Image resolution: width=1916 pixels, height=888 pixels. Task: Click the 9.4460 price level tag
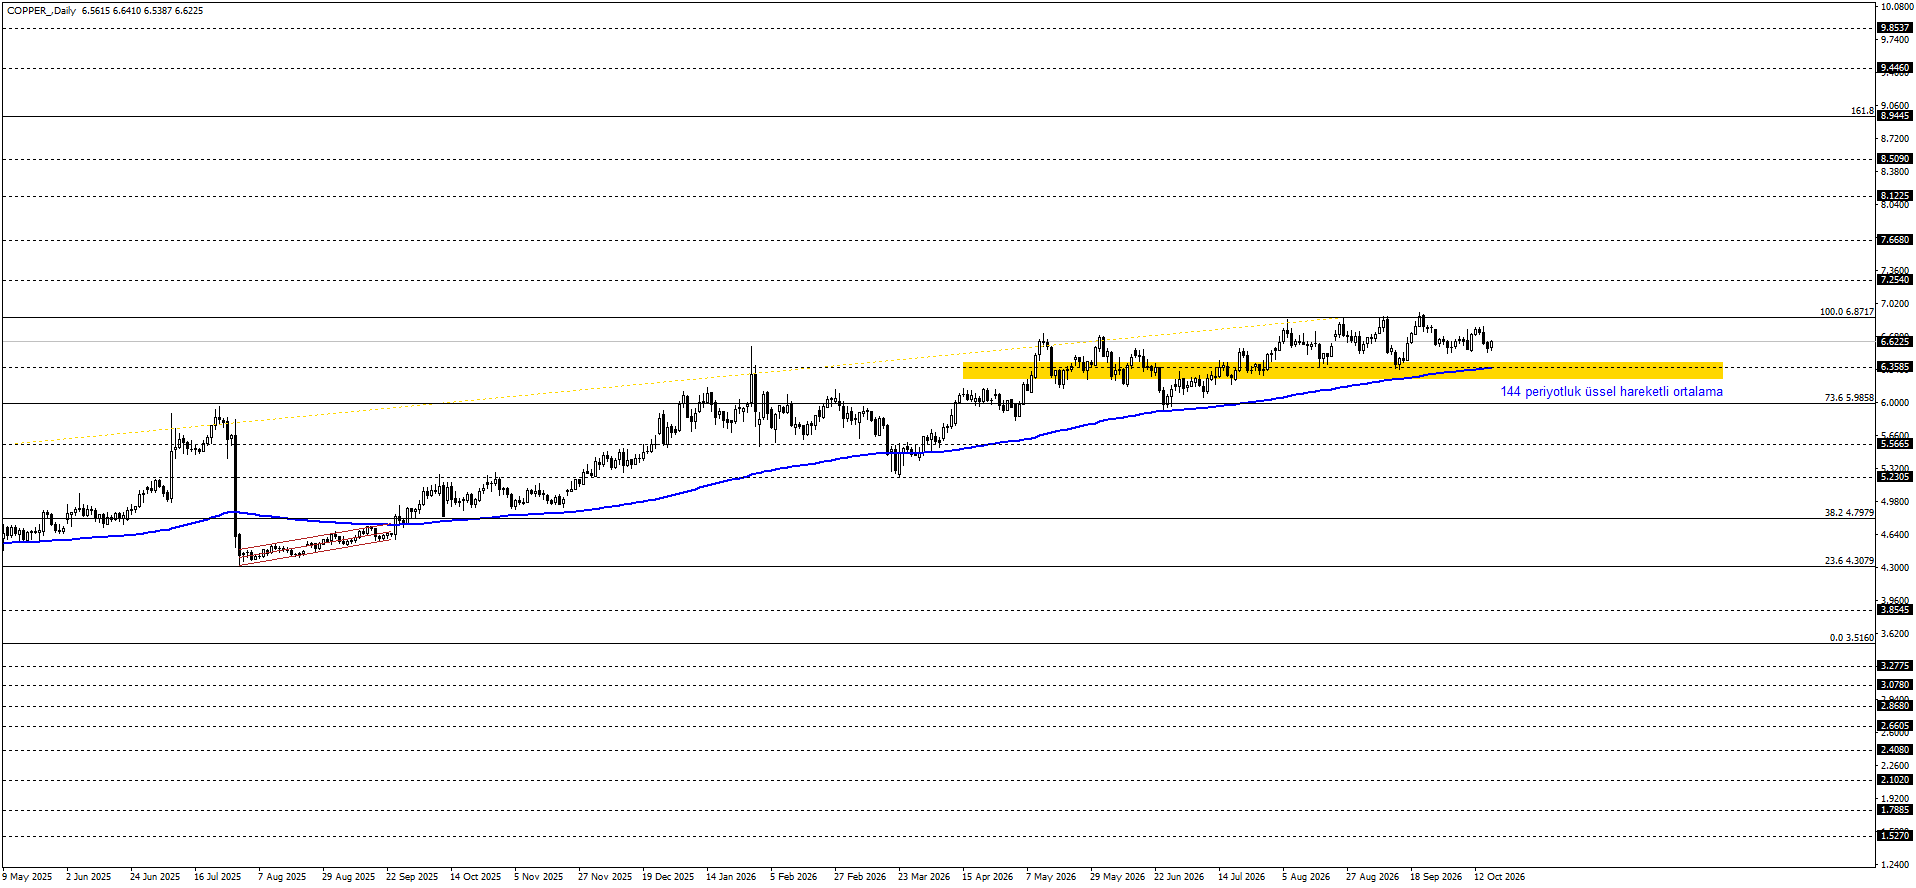pos(1895,69)
